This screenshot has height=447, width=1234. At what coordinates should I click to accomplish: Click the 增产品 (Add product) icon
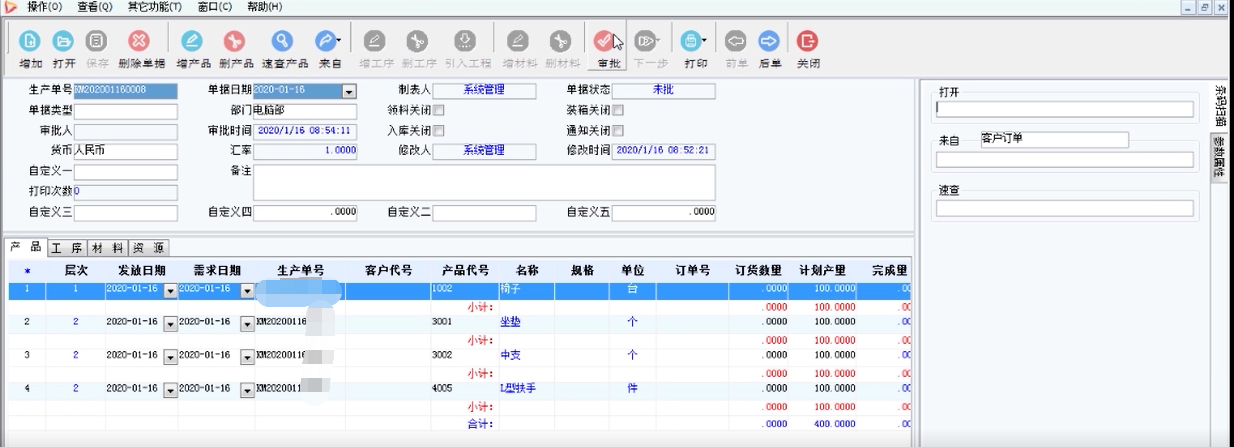point(192,41)
